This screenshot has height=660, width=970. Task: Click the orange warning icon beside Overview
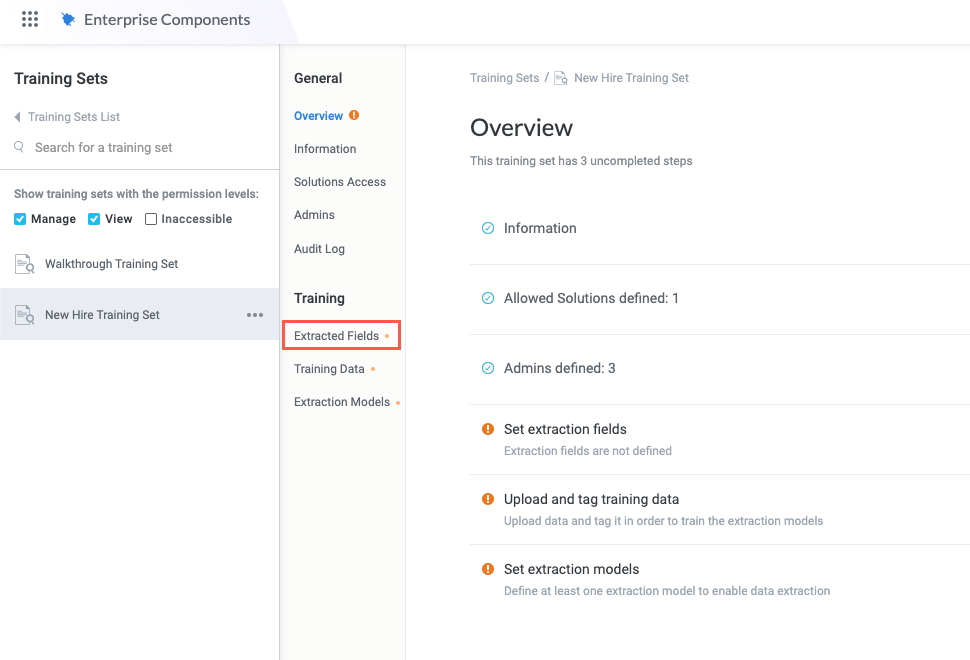click(x=354, y=116)
